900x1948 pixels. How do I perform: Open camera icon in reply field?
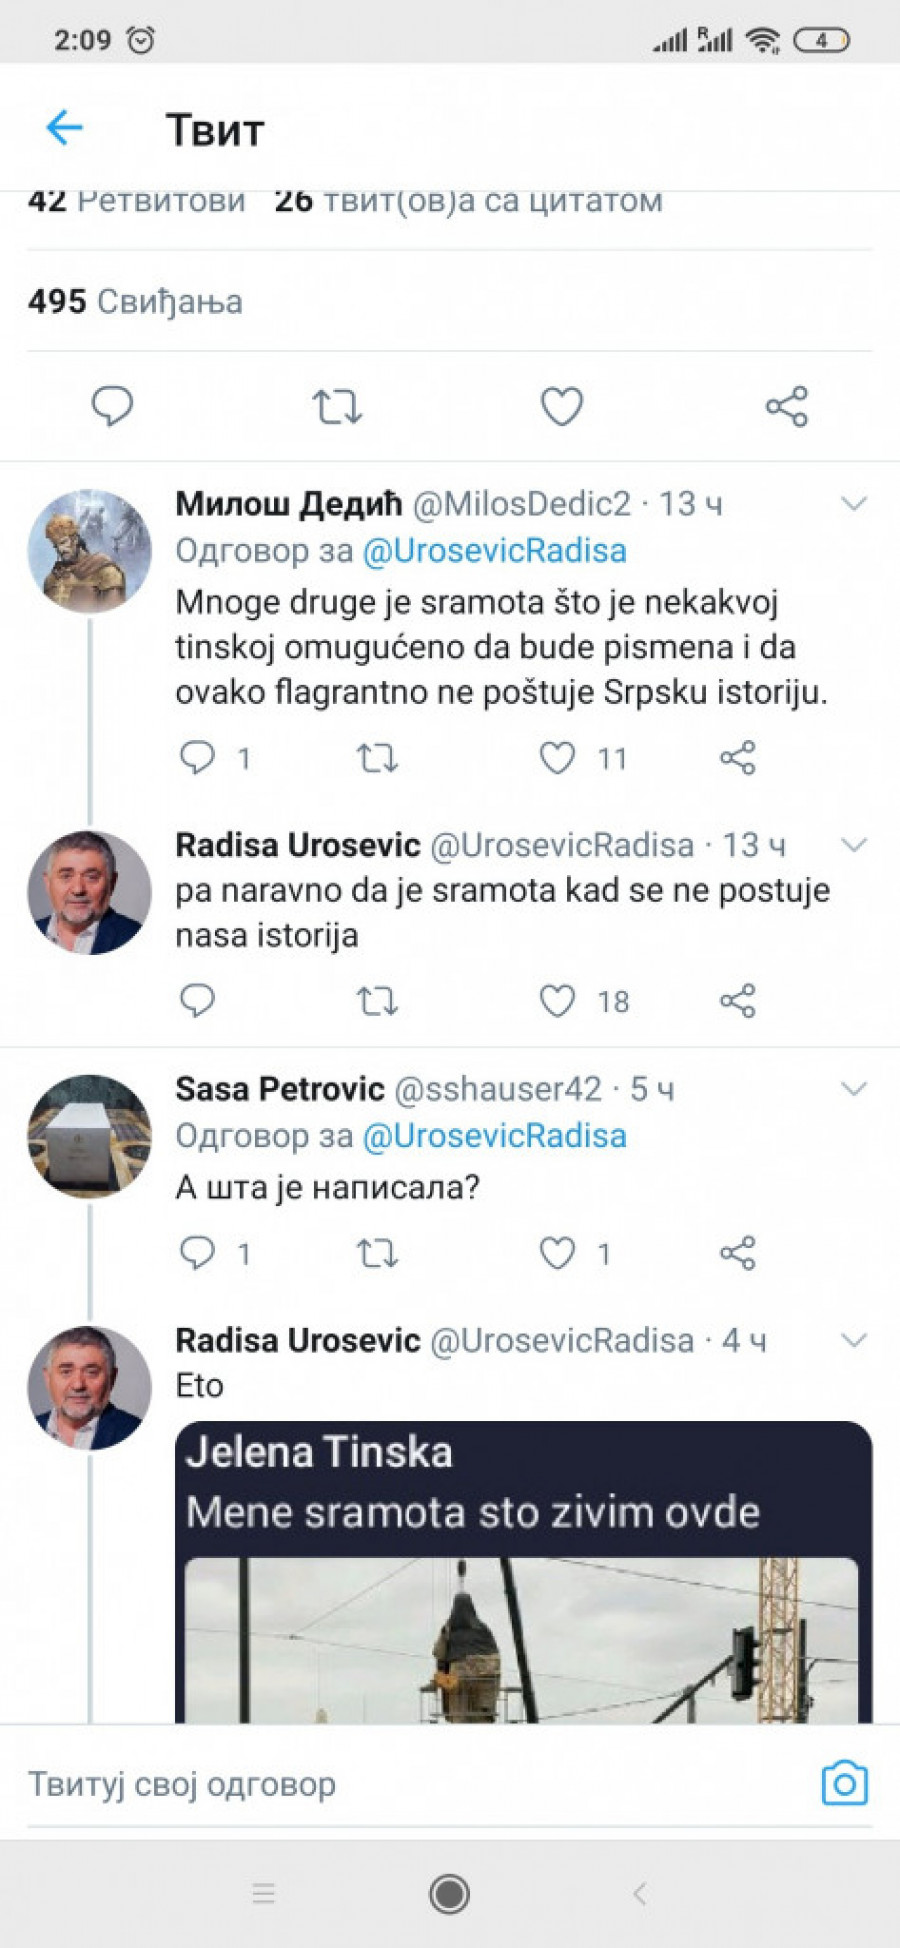(844, 1783)
